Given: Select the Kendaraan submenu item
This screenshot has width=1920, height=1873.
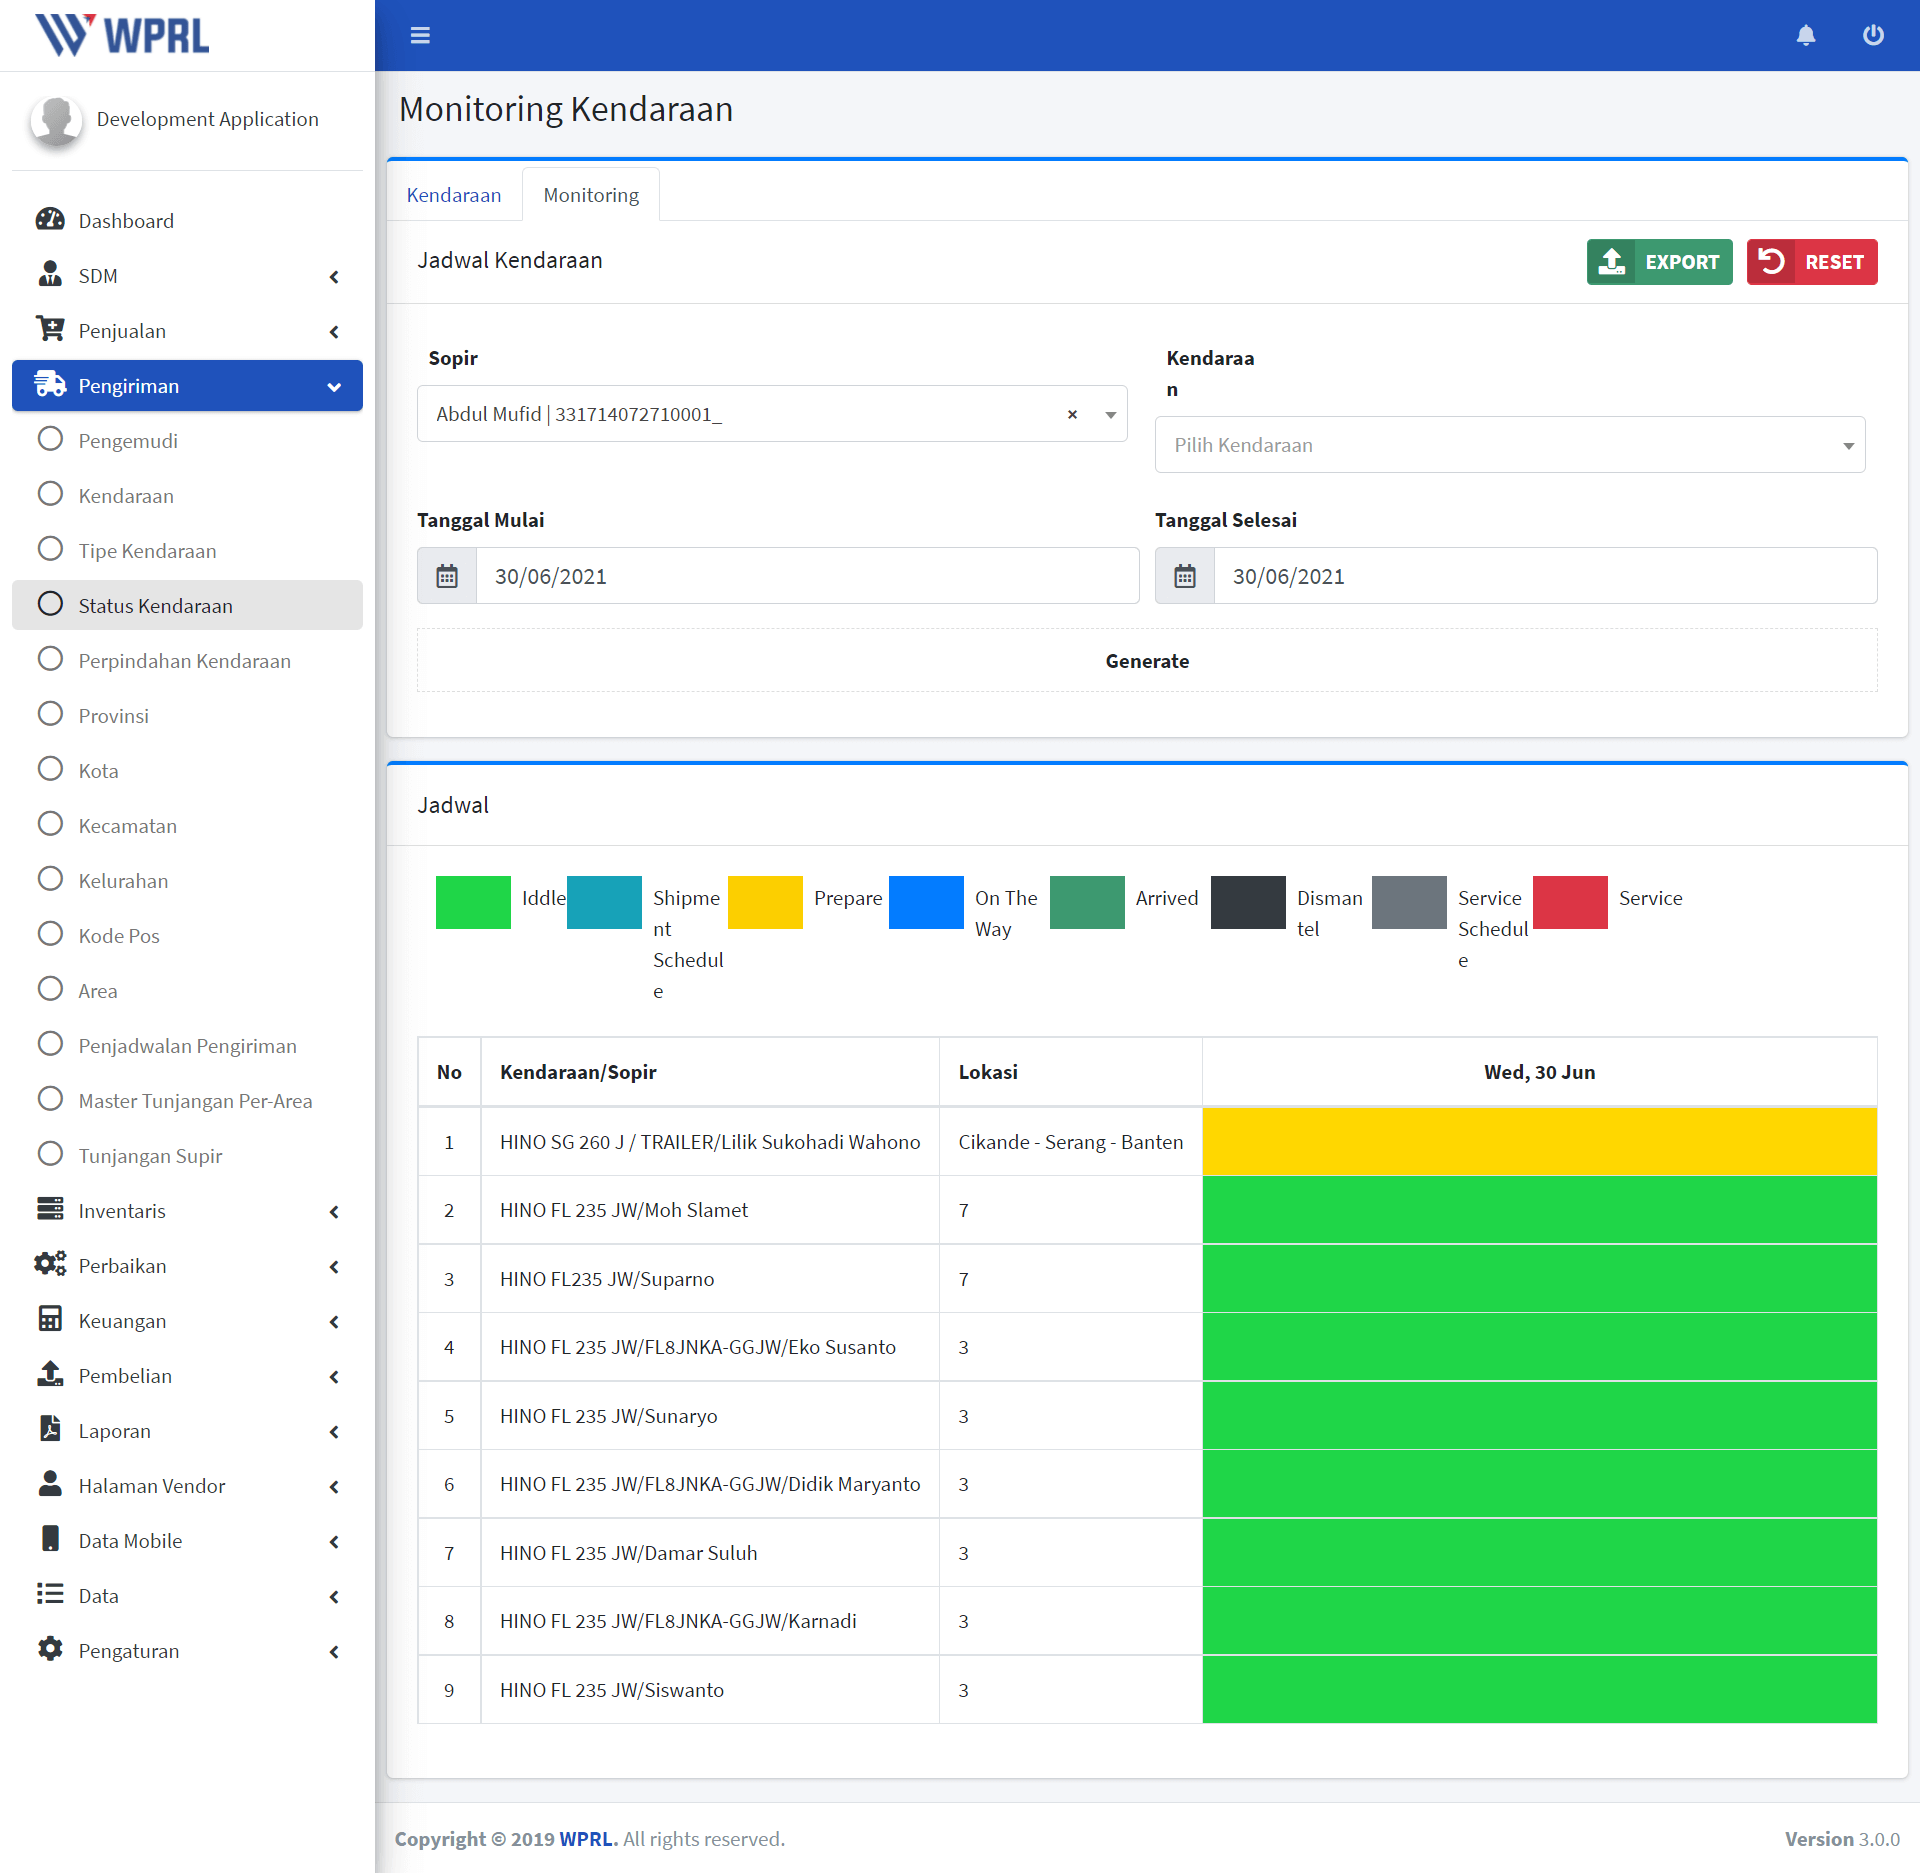Looking at the screenshot, I should tap(187, 495).
